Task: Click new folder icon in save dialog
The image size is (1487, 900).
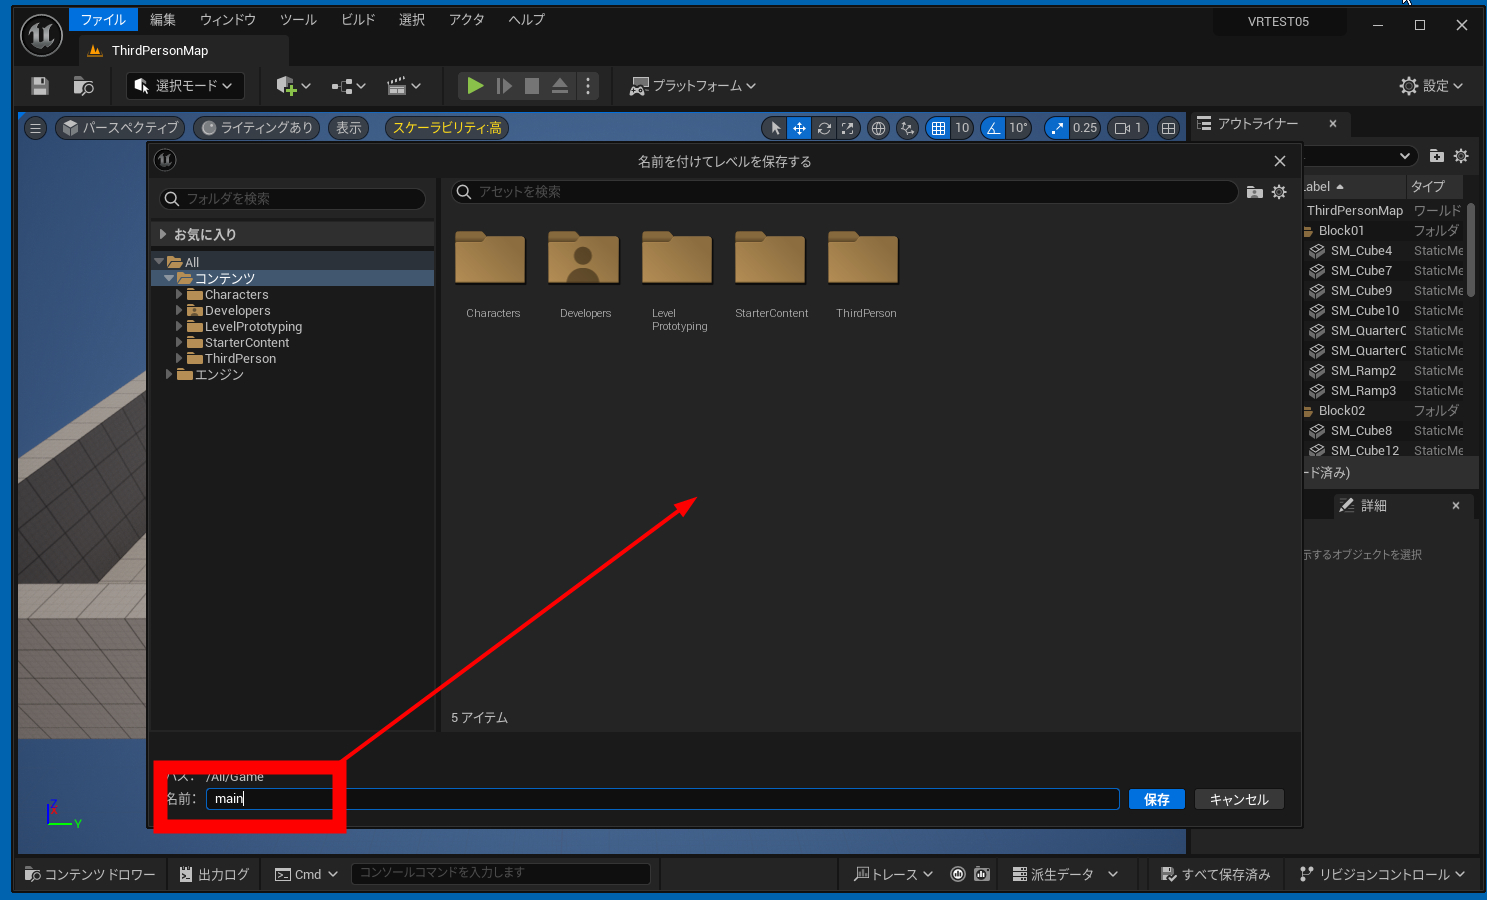Action: tap(1254, 192)
